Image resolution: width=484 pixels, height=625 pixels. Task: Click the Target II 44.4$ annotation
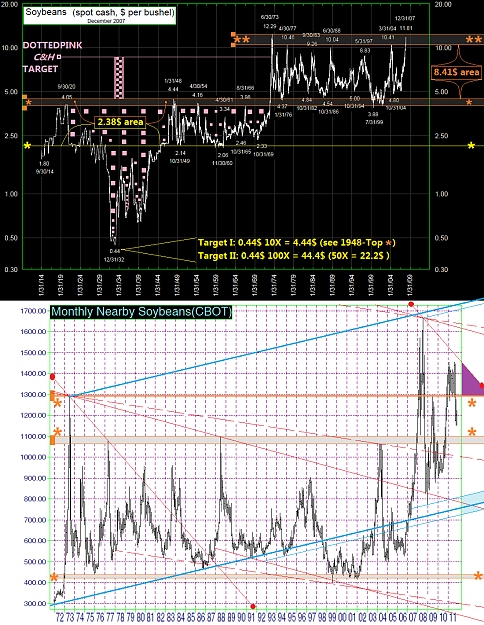(294, 255)
